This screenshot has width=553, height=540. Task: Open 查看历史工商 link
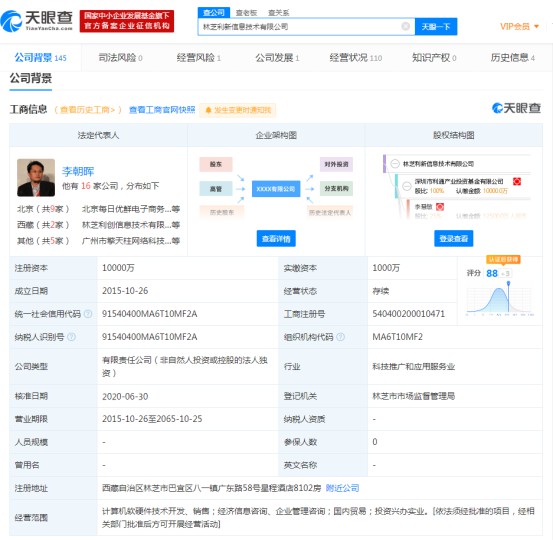(88, 110)
